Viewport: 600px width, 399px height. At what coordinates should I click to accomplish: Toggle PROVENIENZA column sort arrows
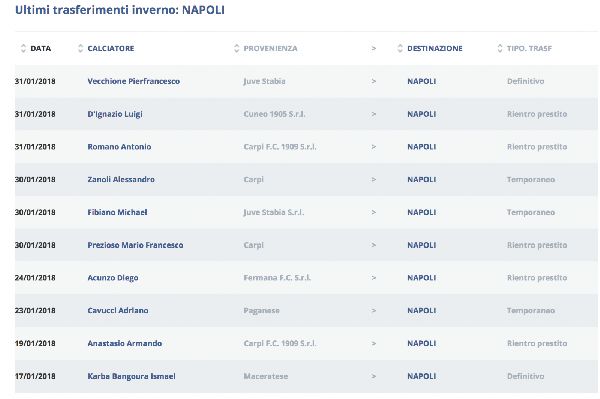coord(236,48)
